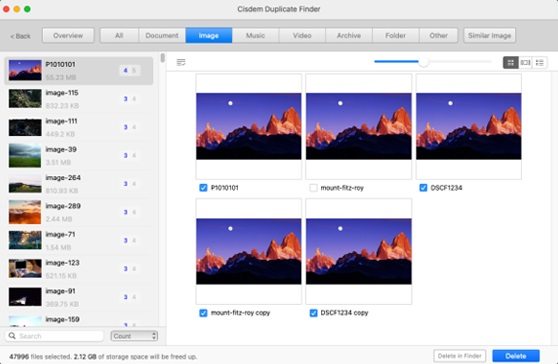This screenshot has width=558, height=364.
Task: Click the mount-fitz-roy copy thumbnail preview
Action: [x=249, y=251]
